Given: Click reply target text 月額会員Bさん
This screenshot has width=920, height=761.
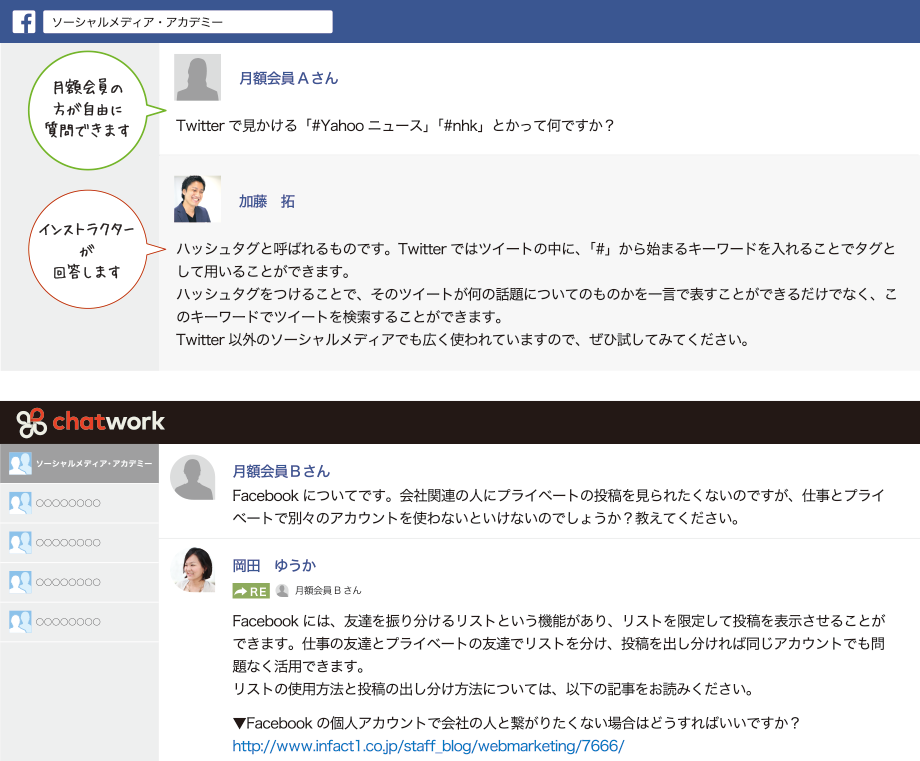Looking at the screenshot, I should [328, 591].
